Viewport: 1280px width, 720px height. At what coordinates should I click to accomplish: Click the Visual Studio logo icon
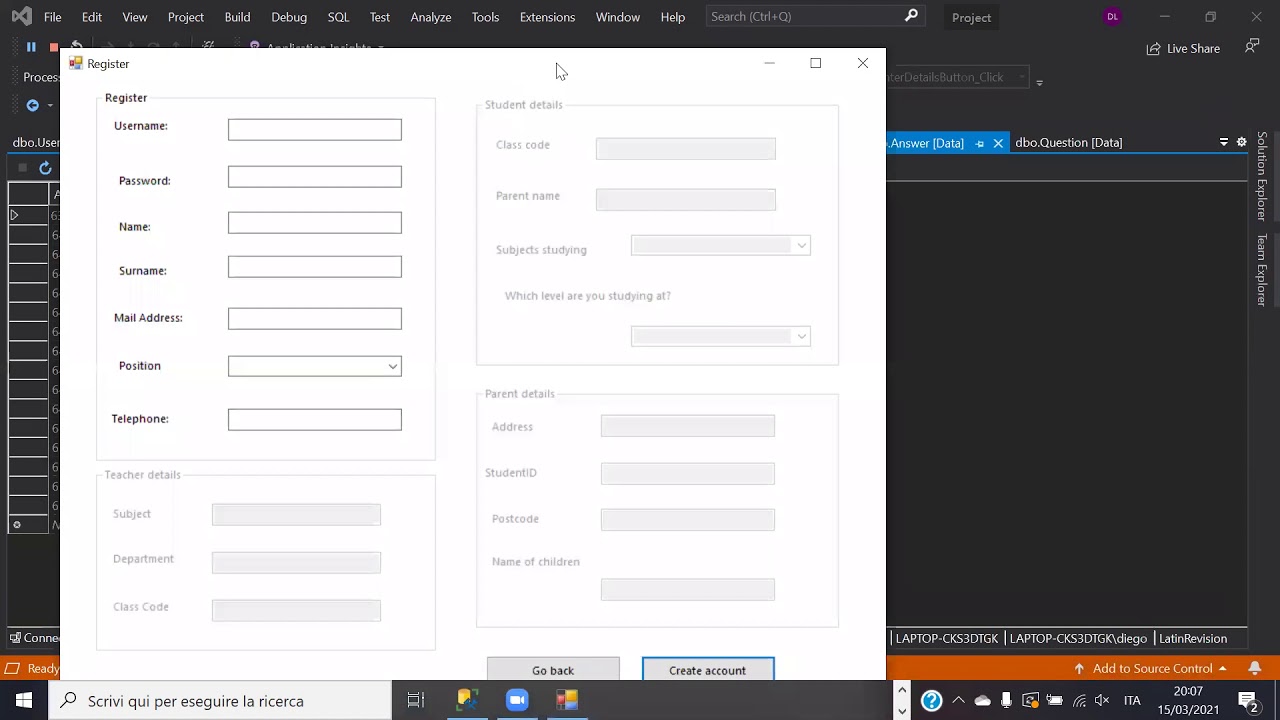[20, 17]
